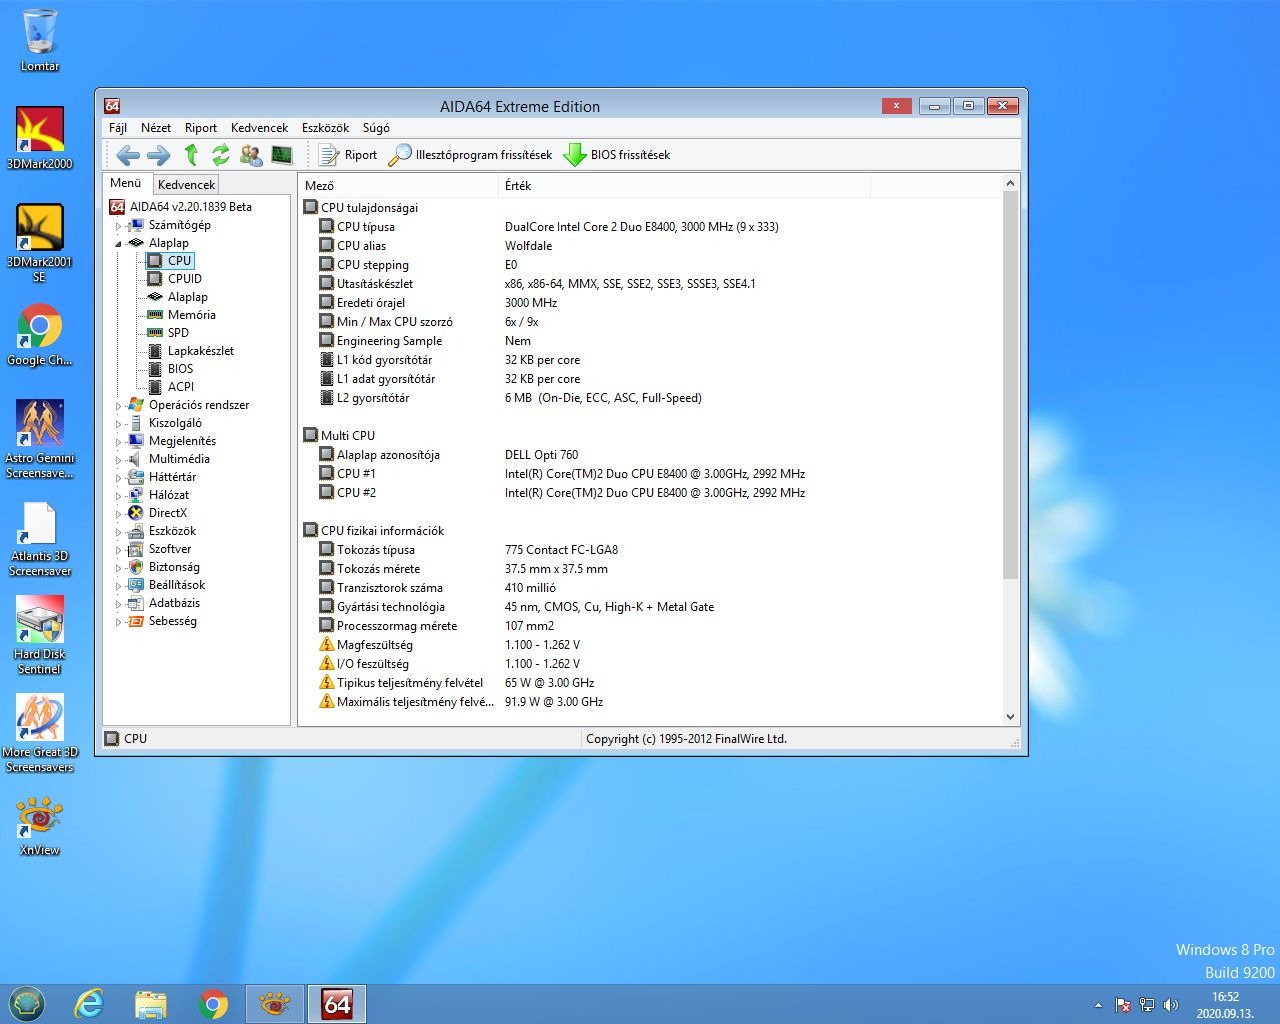Open driver updates (Illesztőprogram frissítések)

coord(470,155)
